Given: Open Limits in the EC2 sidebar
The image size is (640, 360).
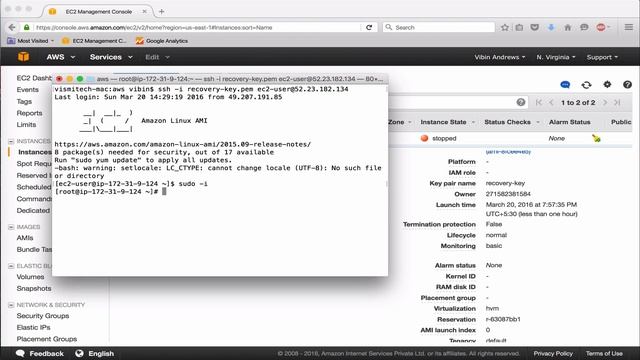Looking at the screenshot, I should 27,124.
